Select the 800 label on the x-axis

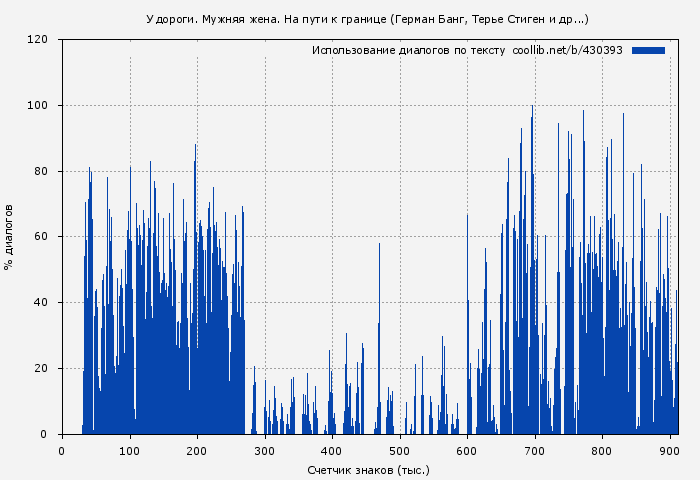pos(602,450)
